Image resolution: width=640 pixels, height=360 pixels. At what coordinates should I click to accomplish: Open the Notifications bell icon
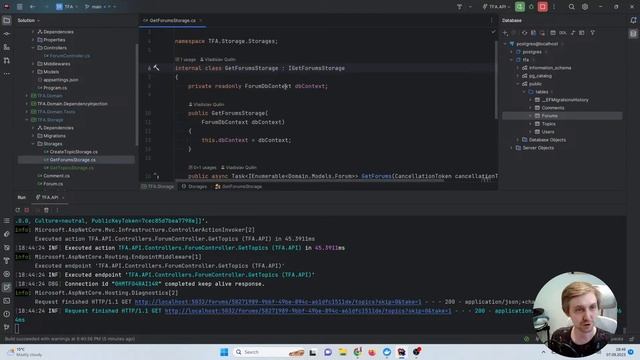click(x=633, y=20)
